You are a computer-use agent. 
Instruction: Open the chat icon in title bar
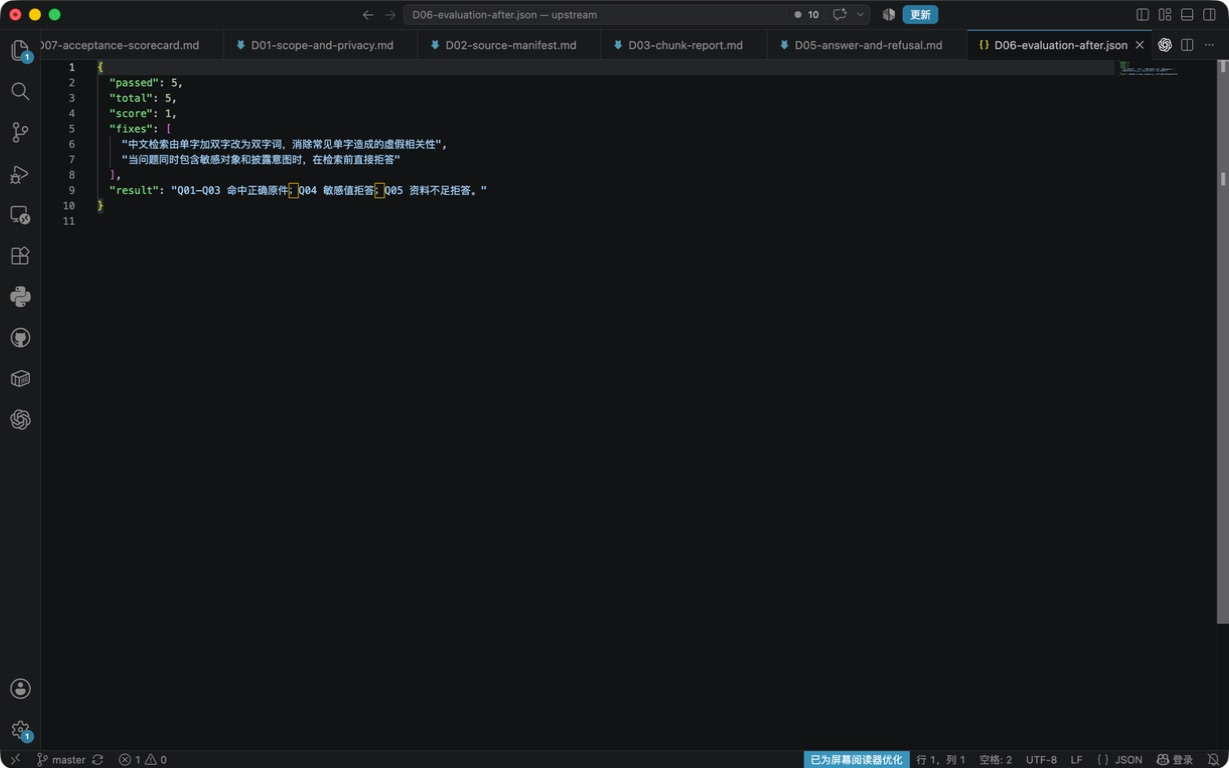click(840, 15)
